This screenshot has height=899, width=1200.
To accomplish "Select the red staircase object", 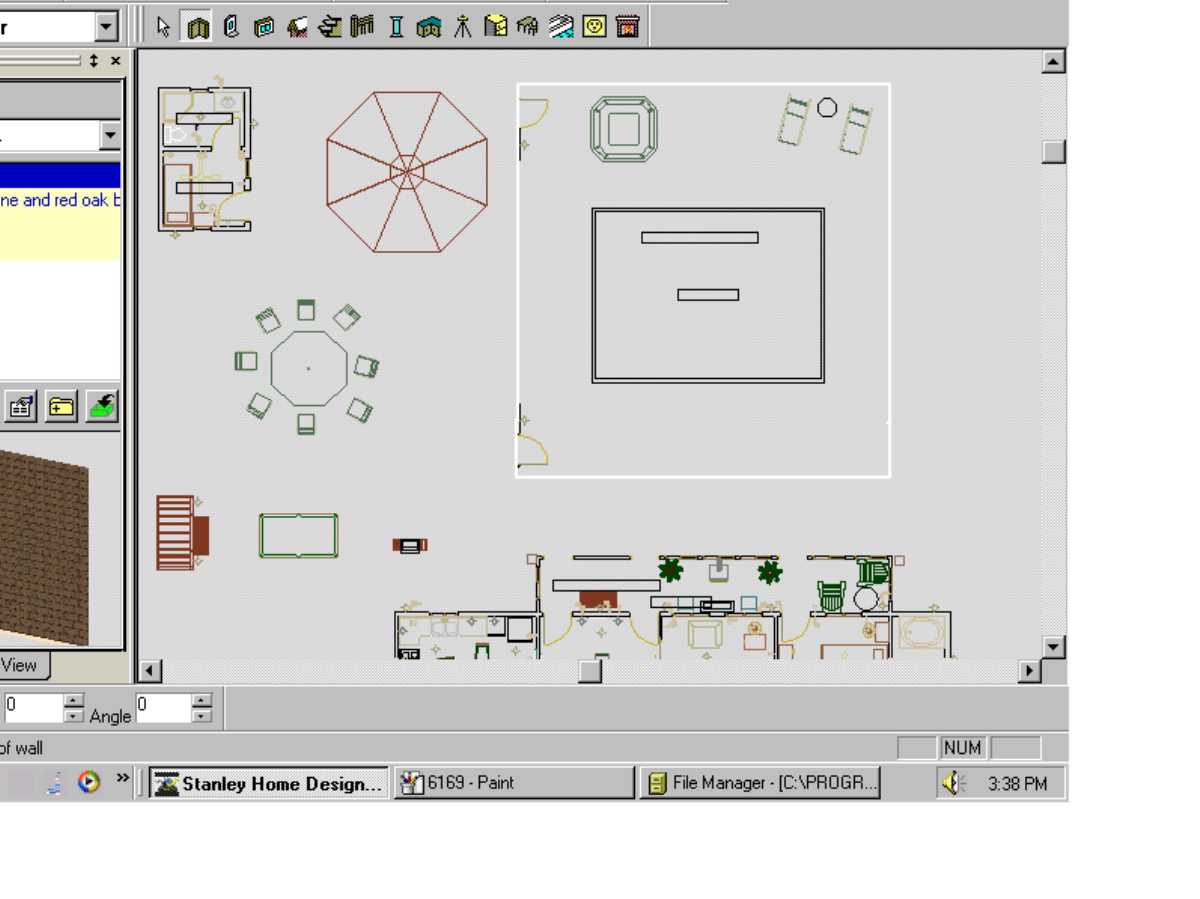I will click(181, 533).
